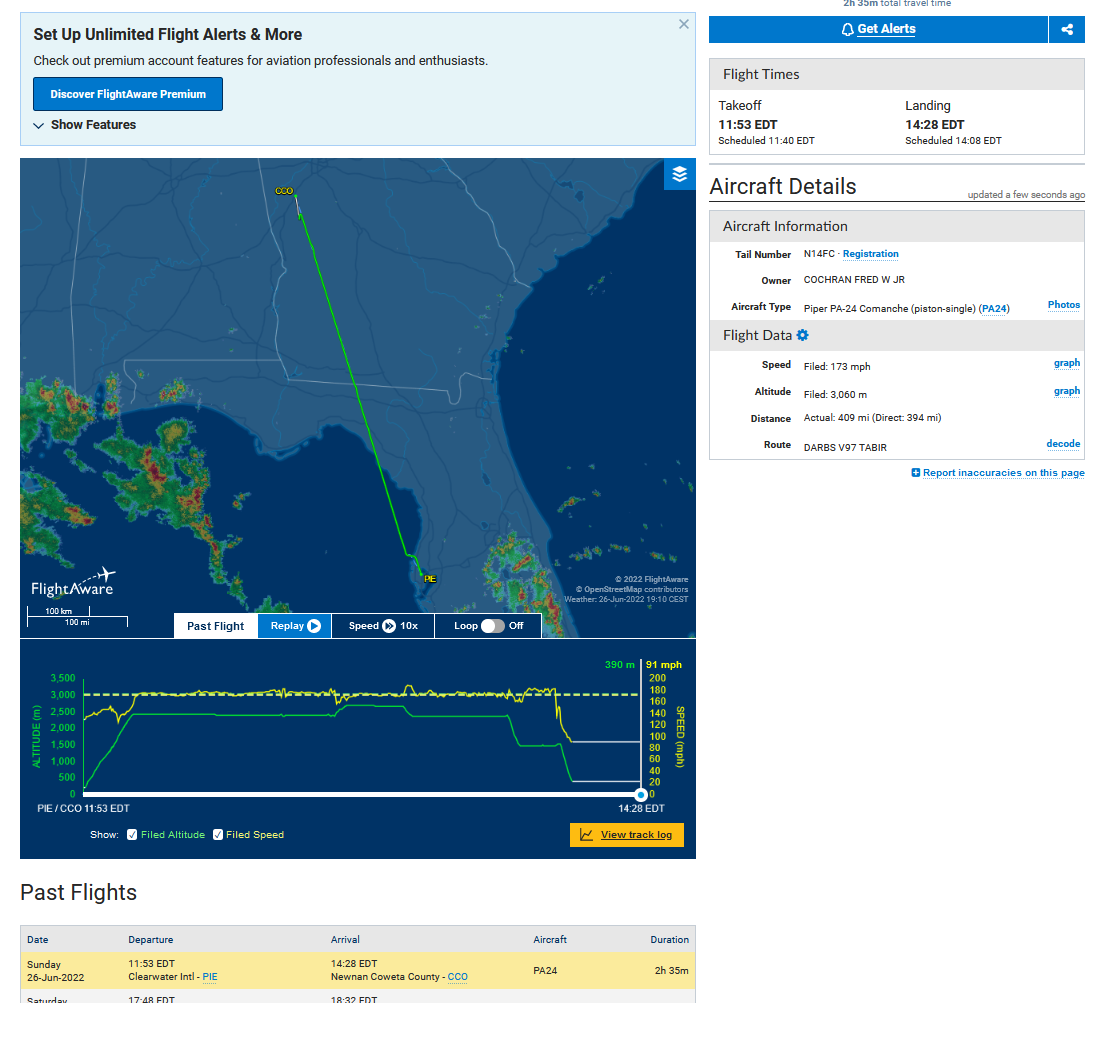Click the share icon button
The height and width of the screenshot is (1054, 1100).
click(x=1067, y=30)
